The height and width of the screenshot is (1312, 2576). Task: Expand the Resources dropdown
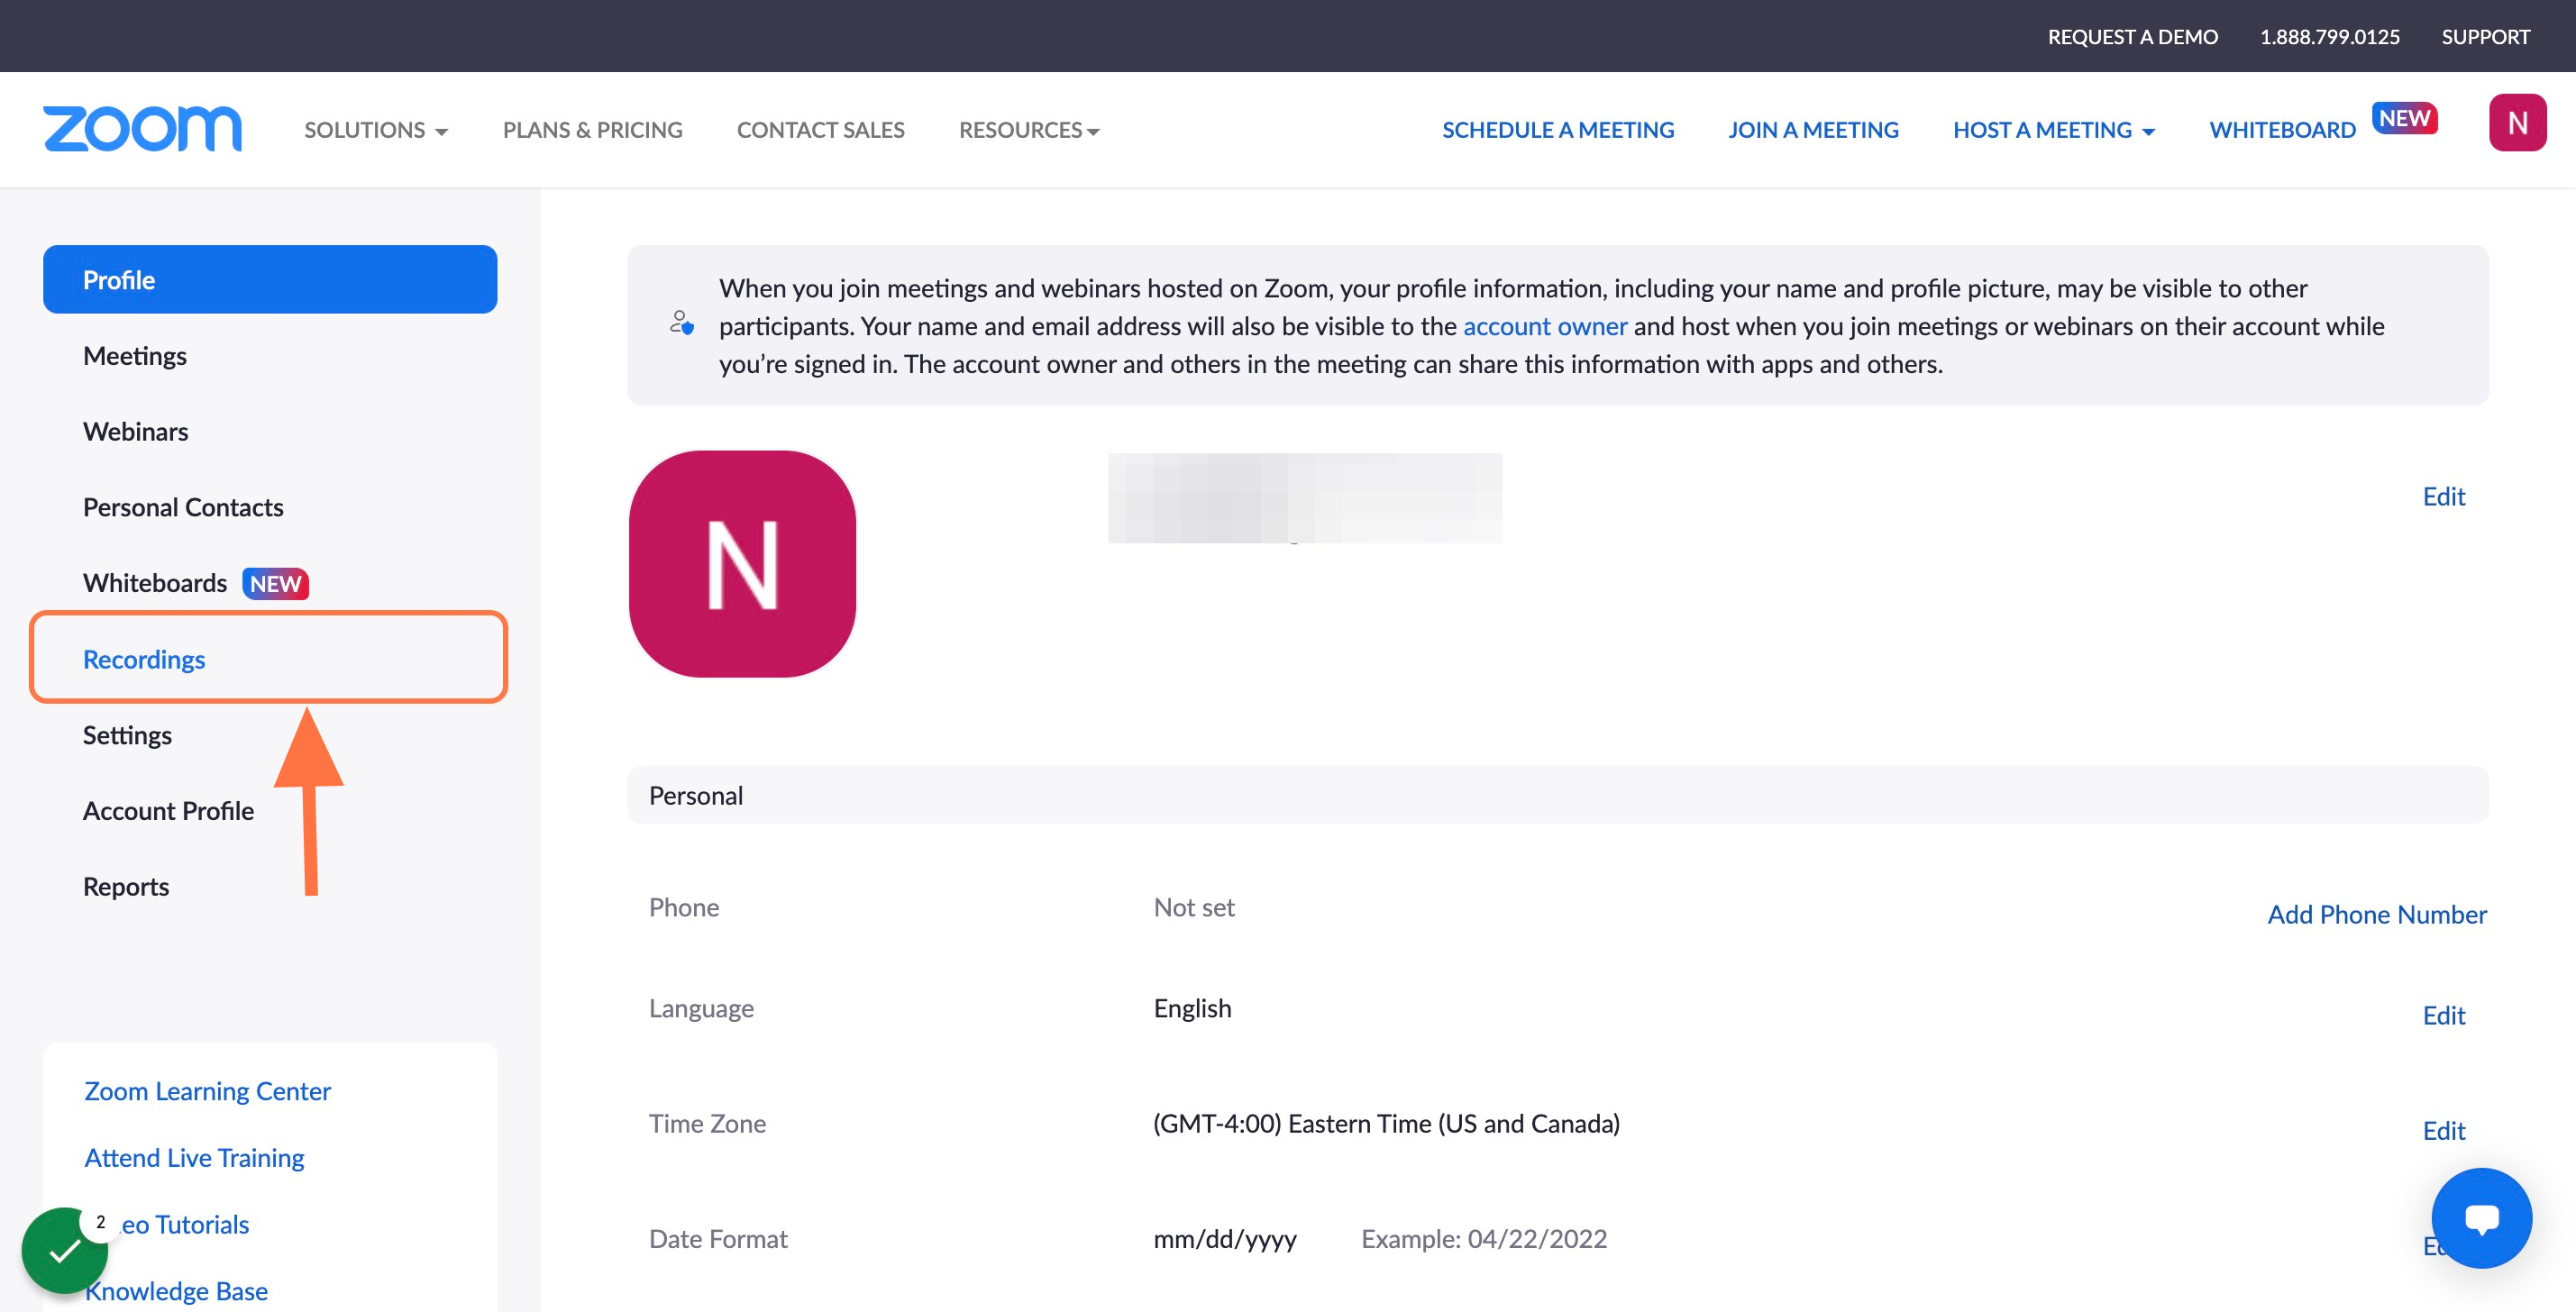(1029, 130)
